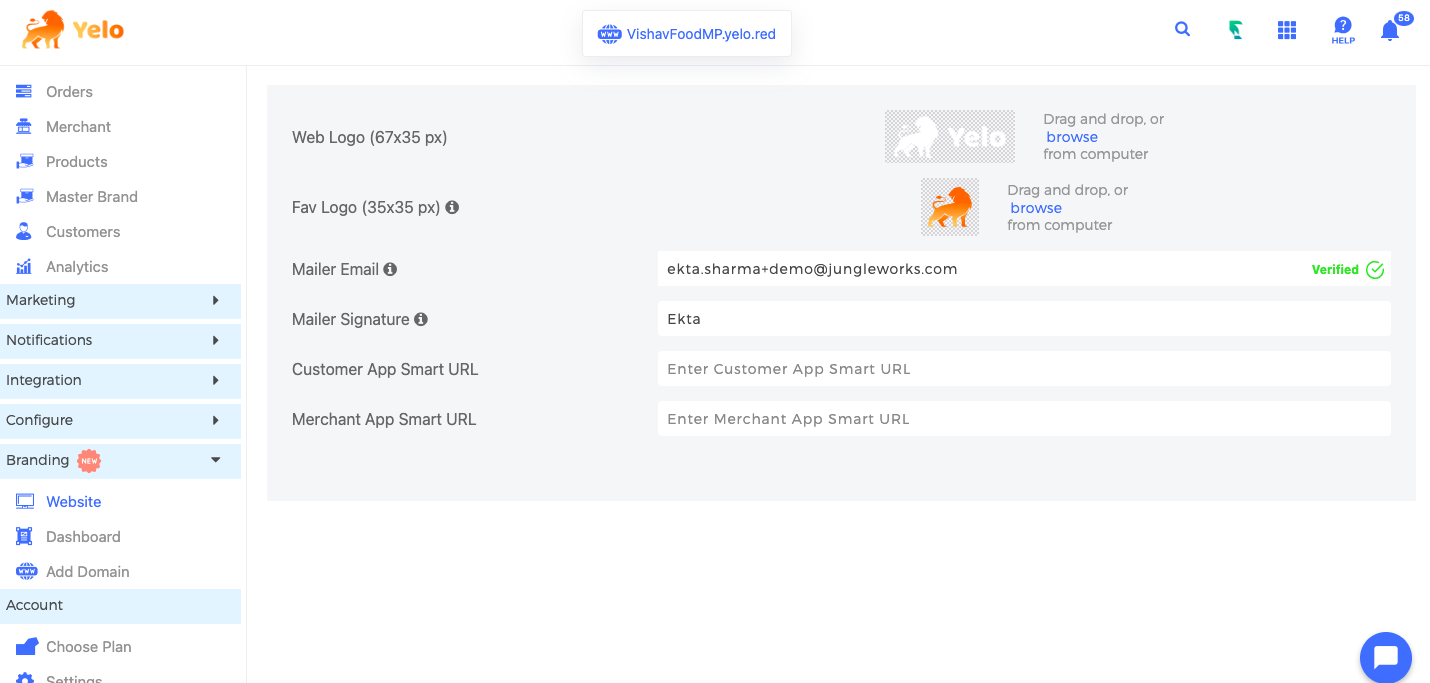Click the Products sidebar icon
Viewport: 1430px width, 683px height.
24,161
